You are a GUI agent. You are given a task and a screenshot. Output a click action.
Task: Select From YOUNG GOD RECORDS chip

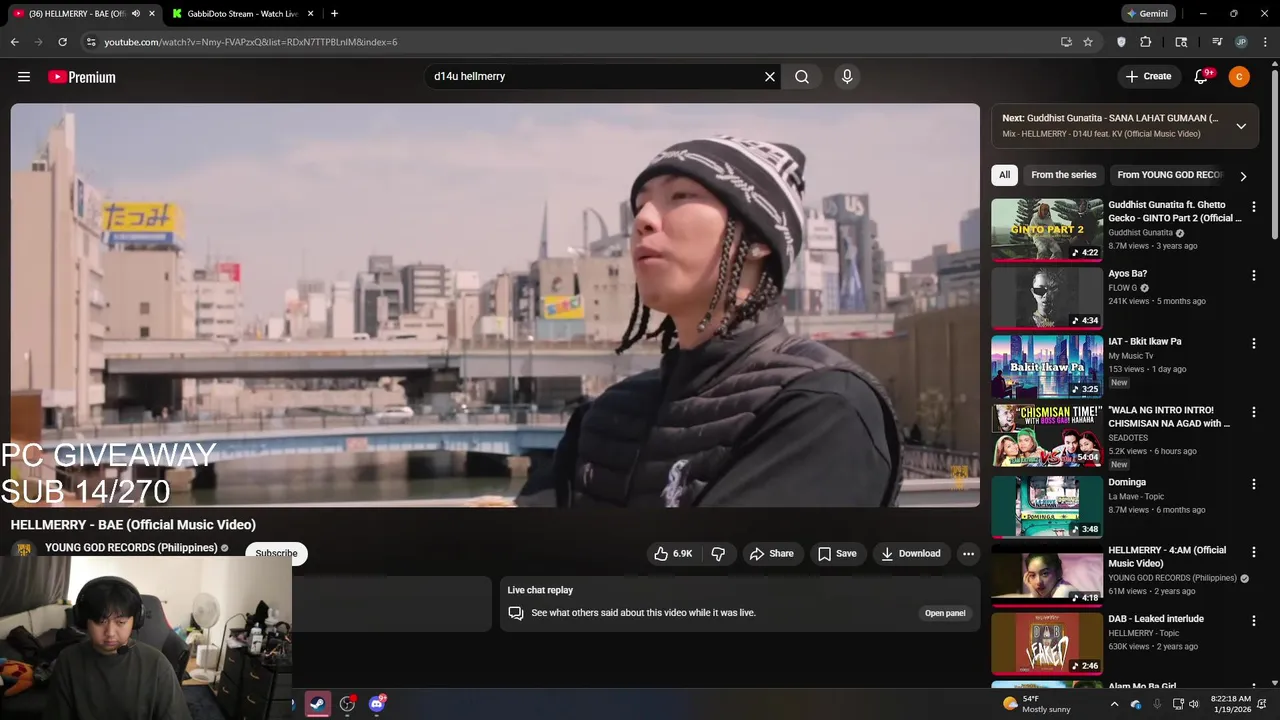click(x=1169, y=175)
